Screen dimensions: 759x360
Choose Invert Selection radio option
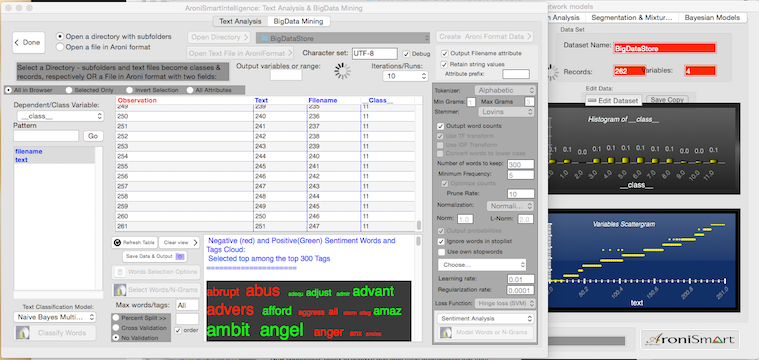(x=129, y=90)
